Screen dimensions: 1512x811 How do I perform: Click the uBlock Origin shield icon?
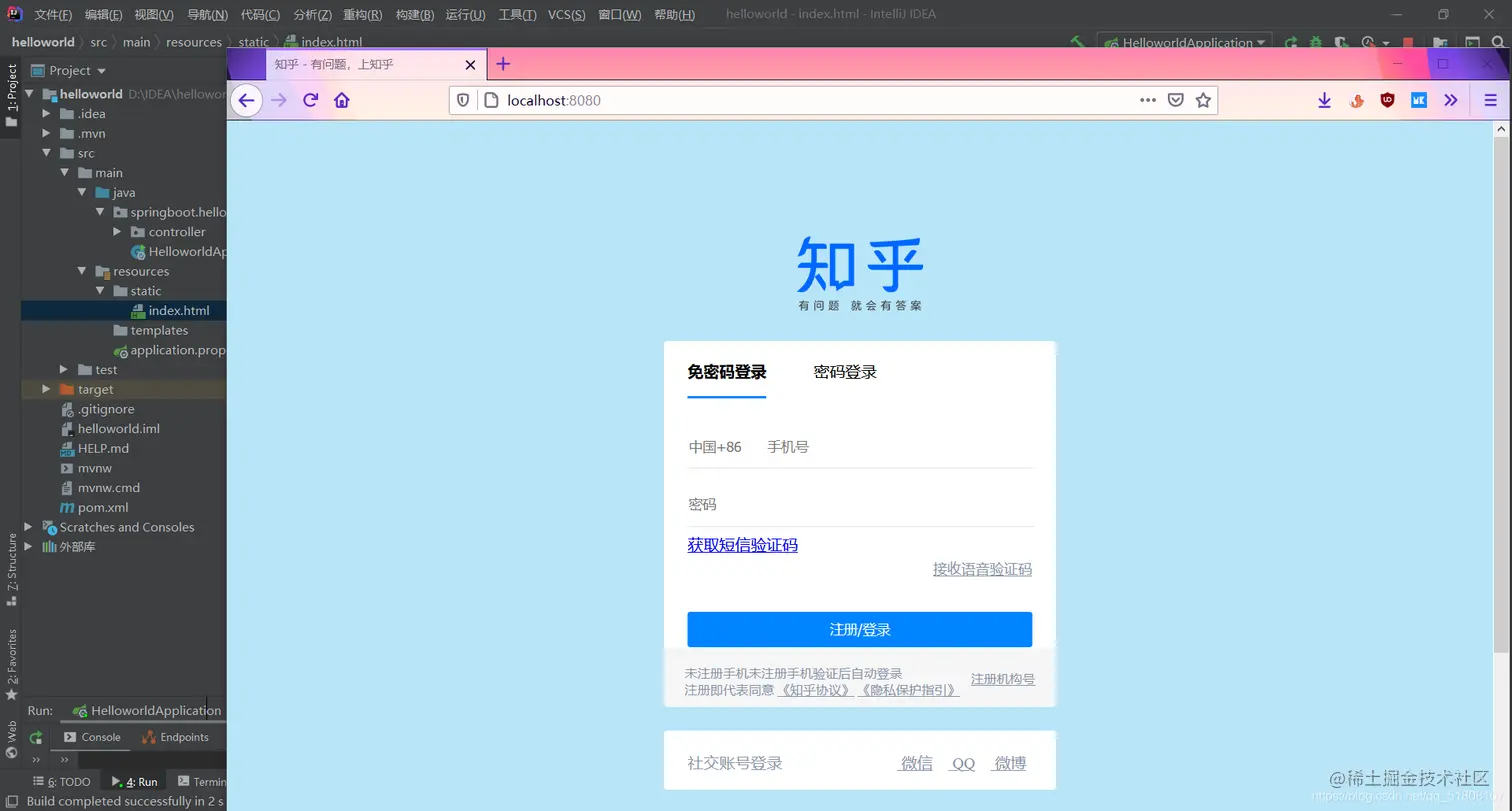click(1386, 100)
